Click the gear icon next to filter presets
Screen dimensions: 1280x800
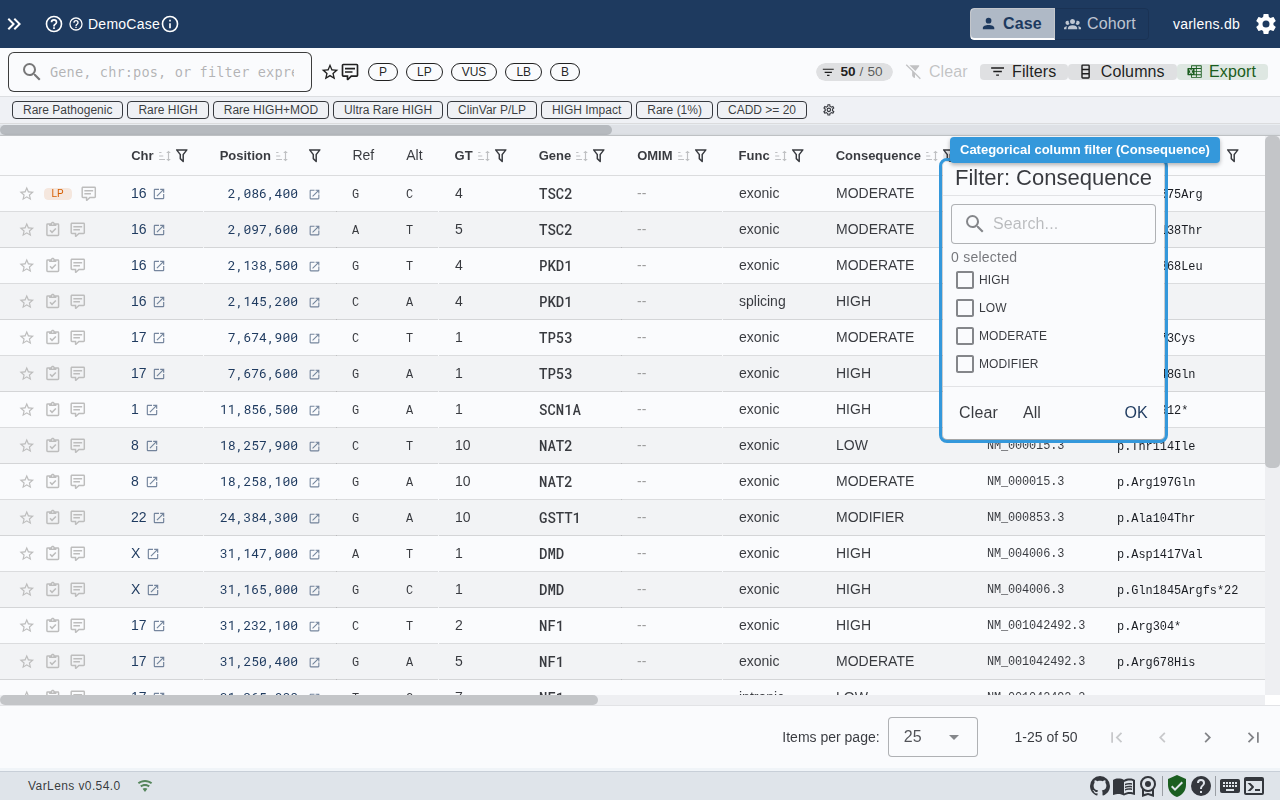click(x=829, y=110)
